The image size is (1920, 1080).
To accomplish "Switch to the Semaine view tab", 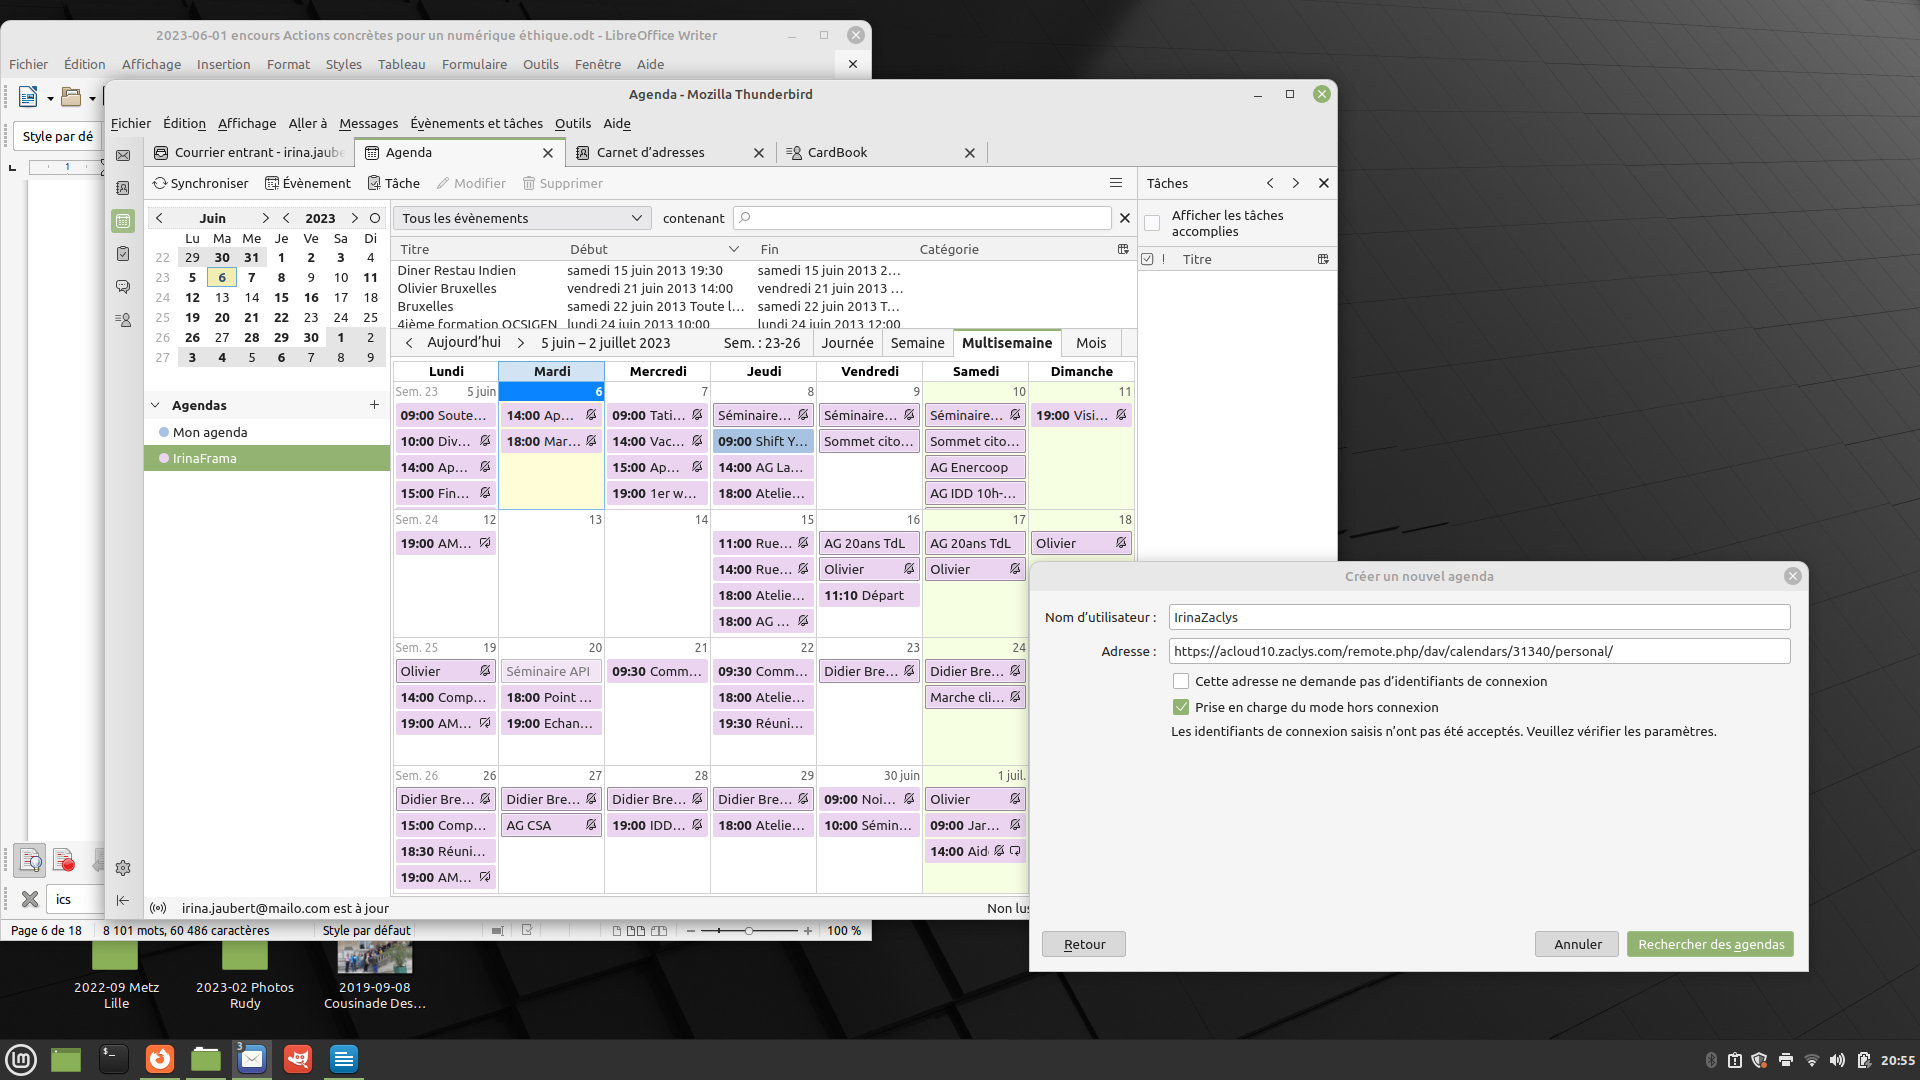I will (x=917, y=343).
